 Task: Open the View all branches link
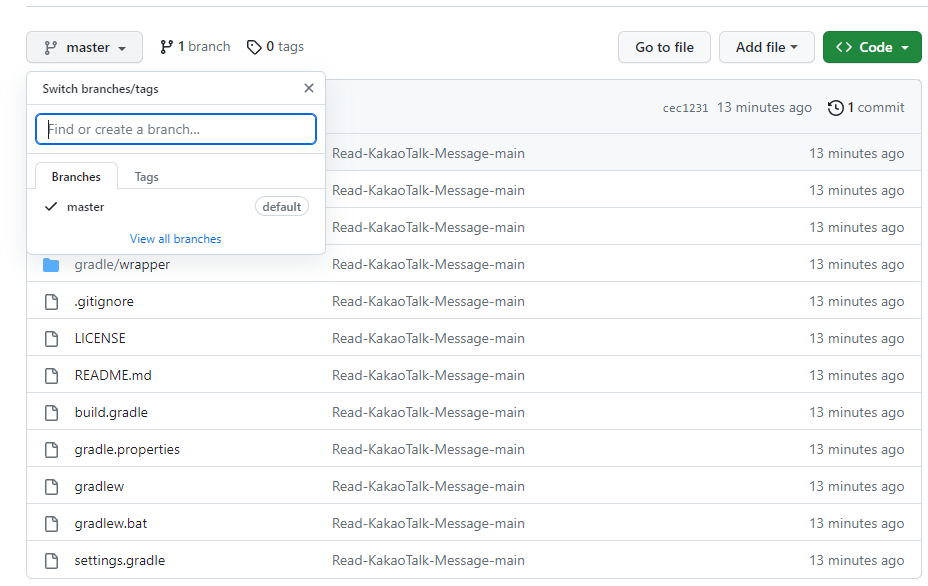(176, 239)
